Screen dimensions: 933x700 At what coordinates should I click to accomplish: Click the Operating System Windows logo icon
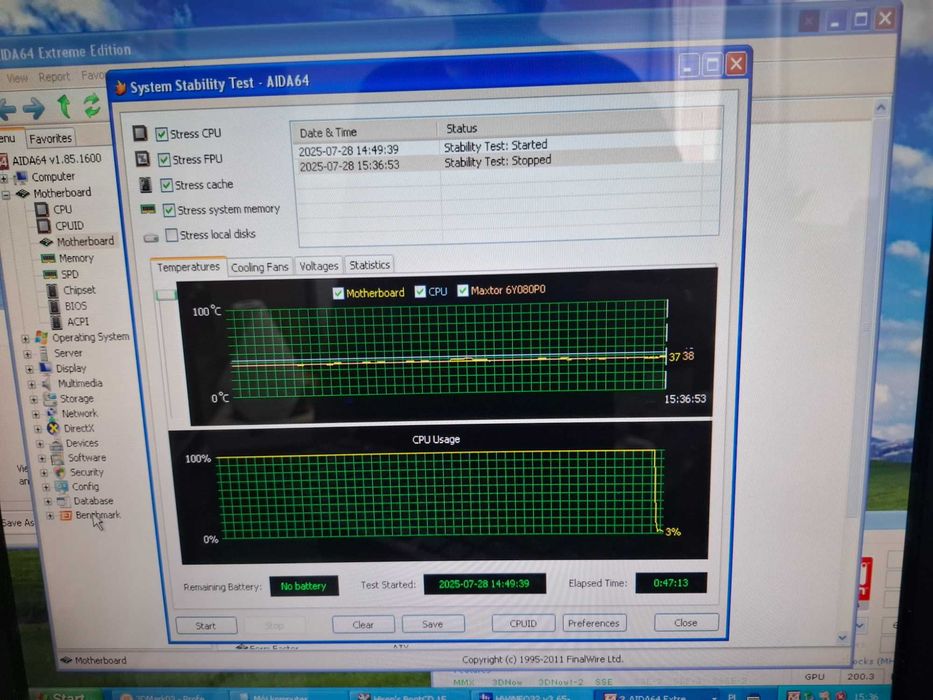41,338
